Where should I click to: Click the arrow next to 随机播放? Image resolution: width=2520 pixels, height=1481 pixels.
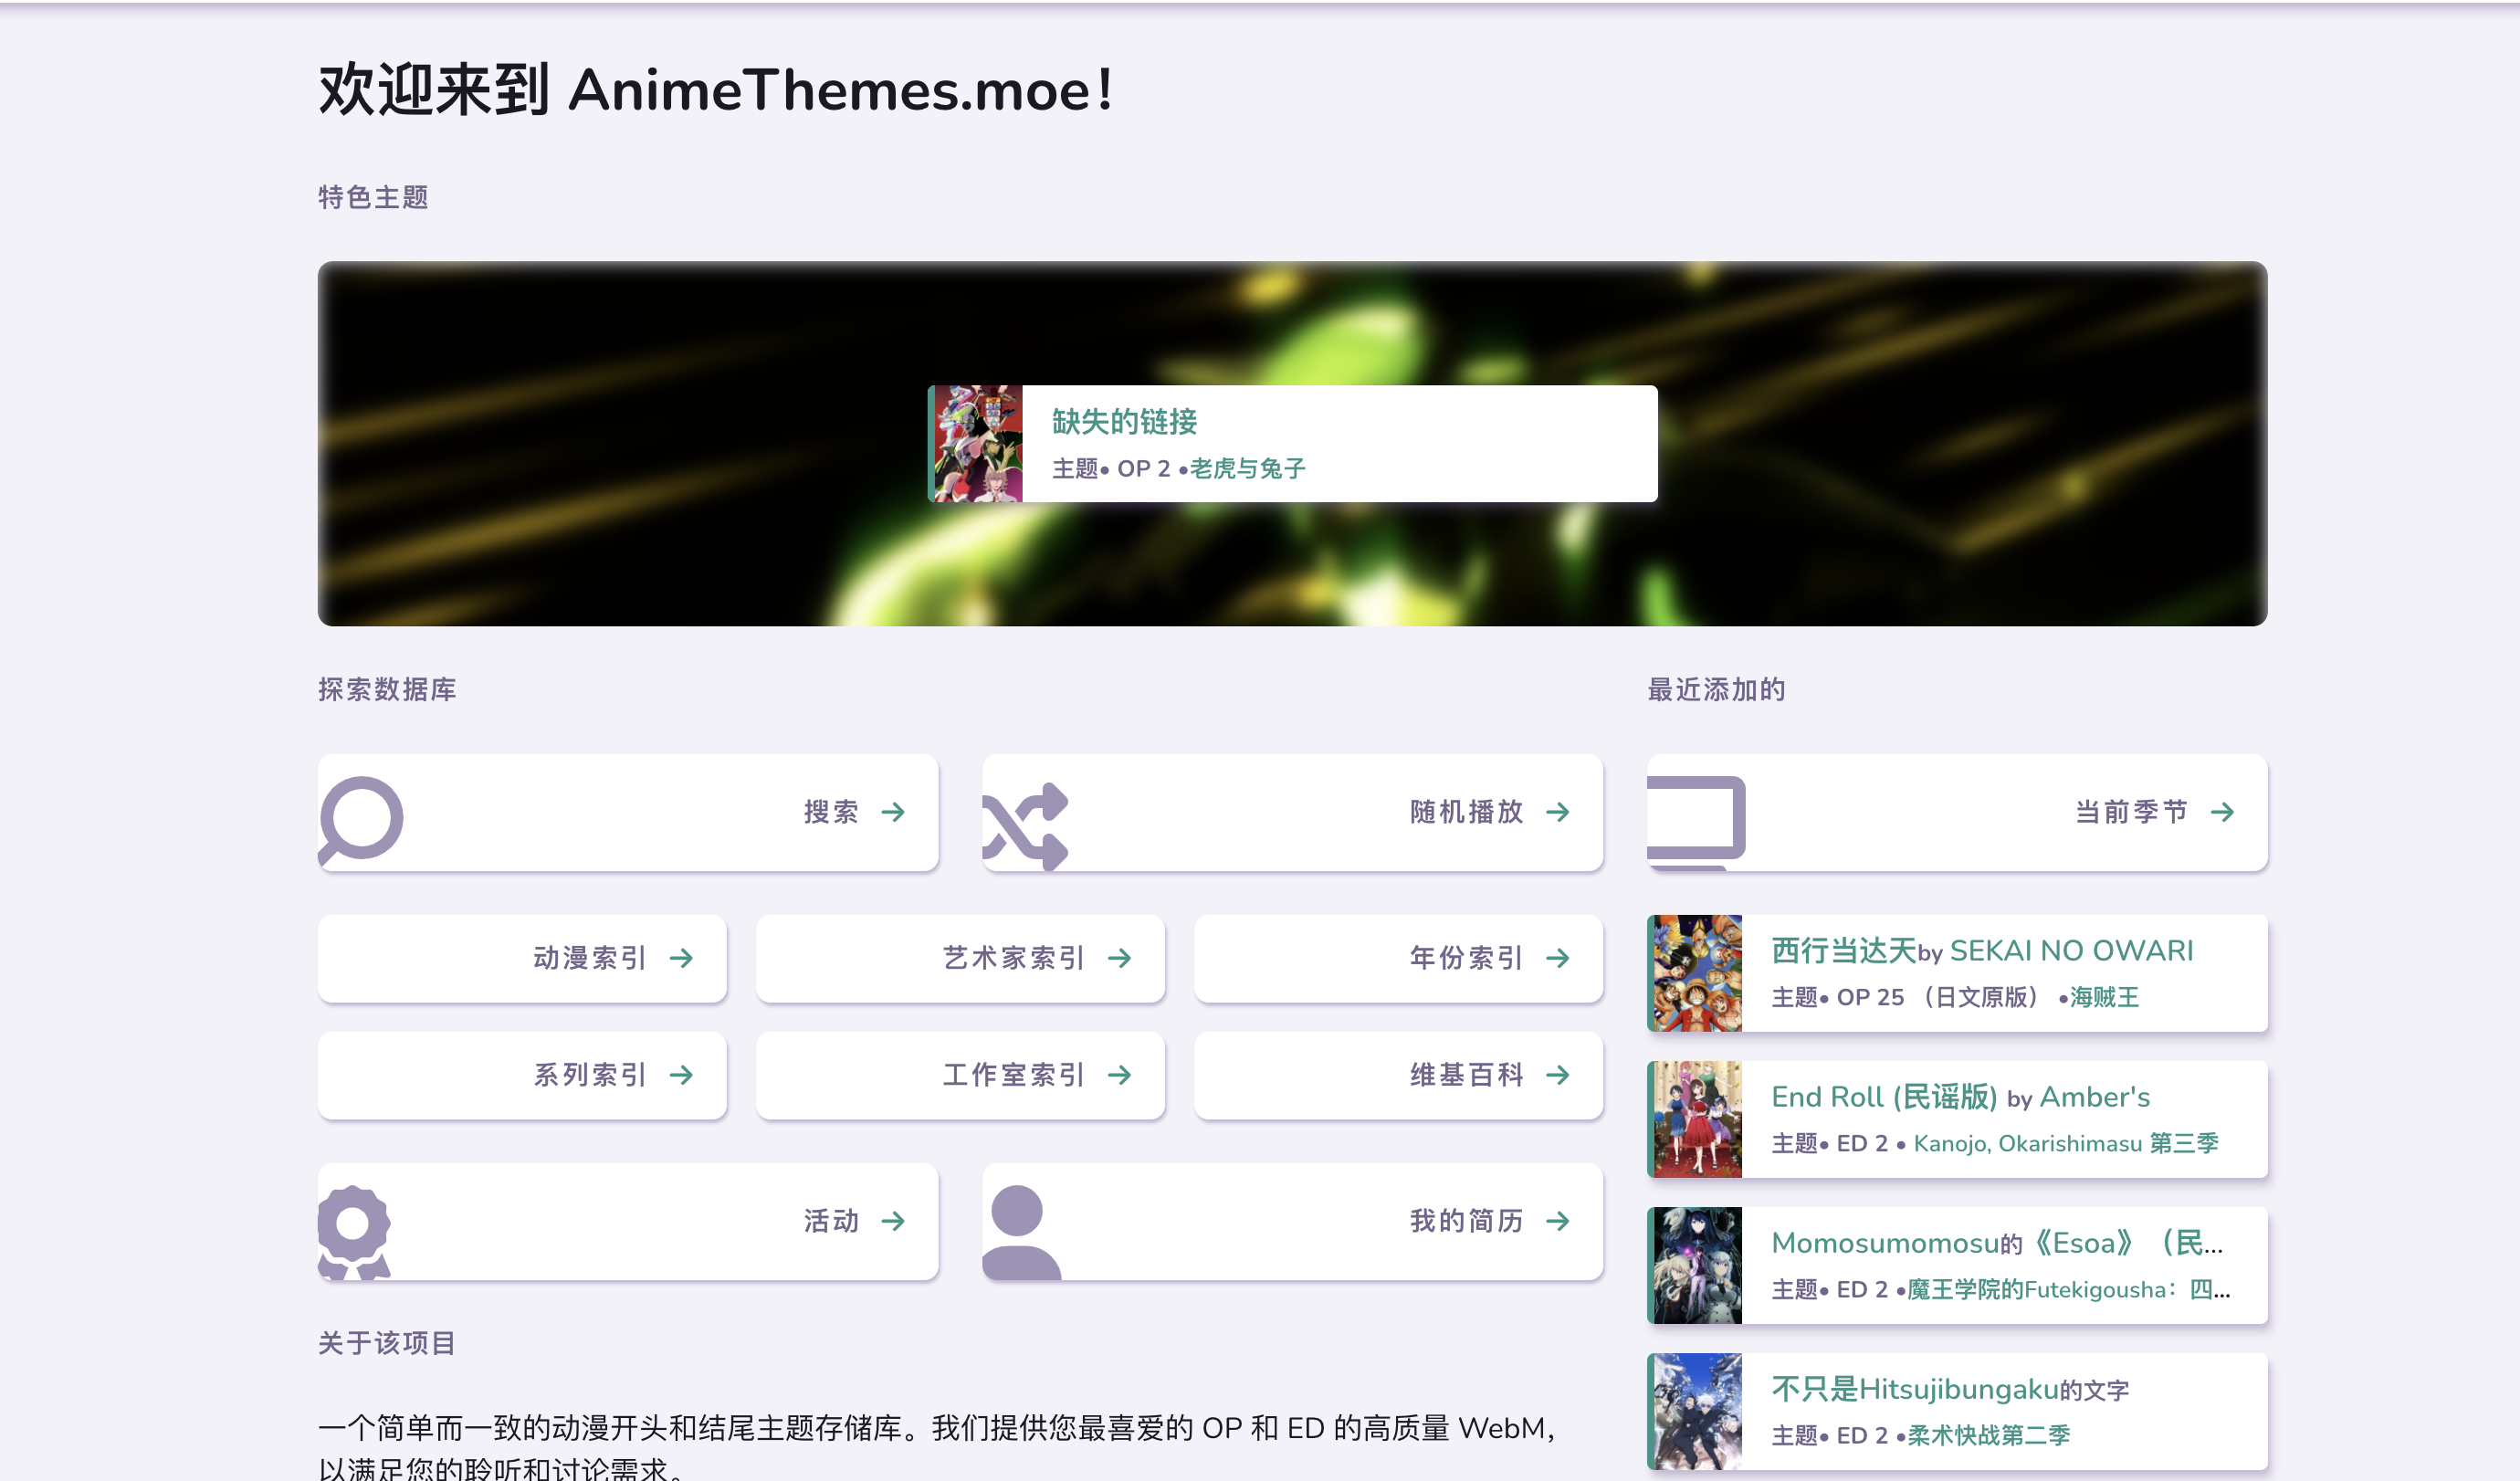(1557, 812)
